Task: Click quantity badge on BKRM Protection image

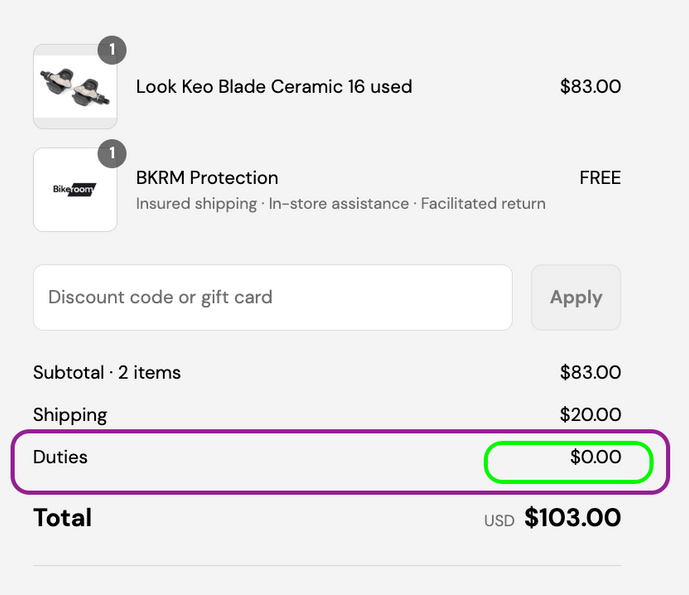Action: [112, 153]
